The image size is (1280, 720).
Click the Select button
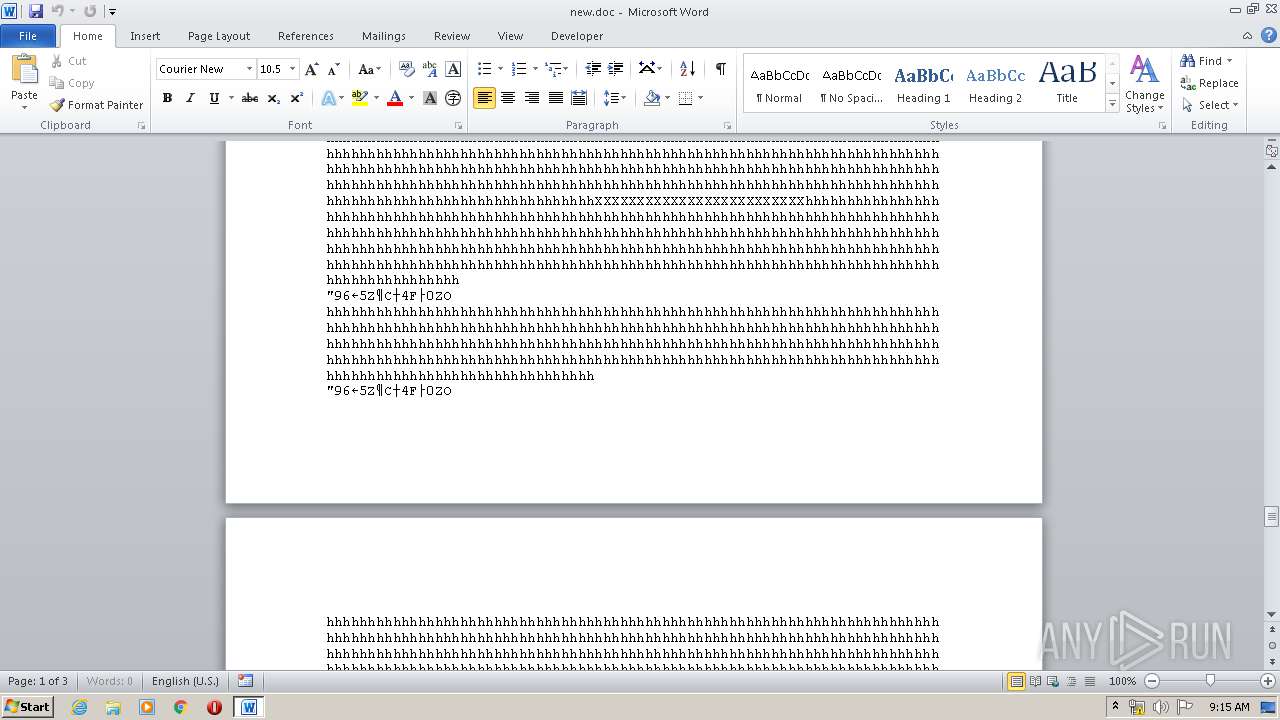[1209, 105]
